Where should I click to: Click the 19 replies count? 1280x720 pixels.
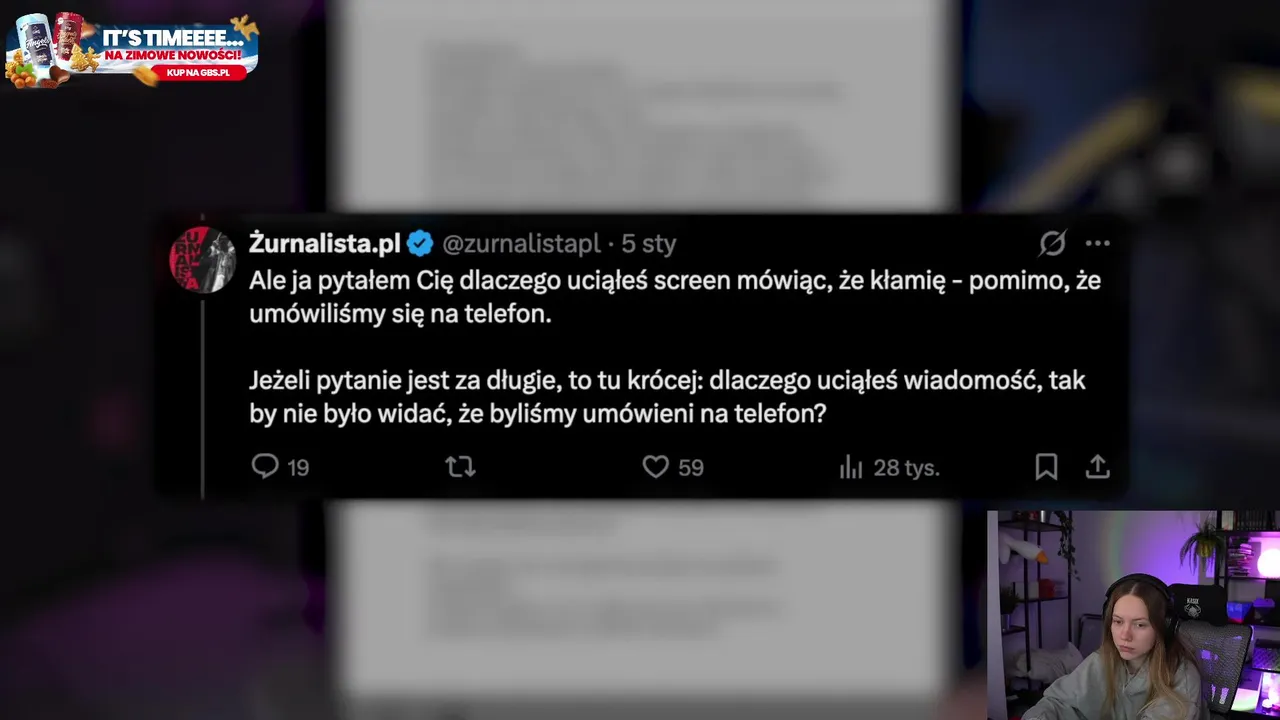tap(298, 467)
